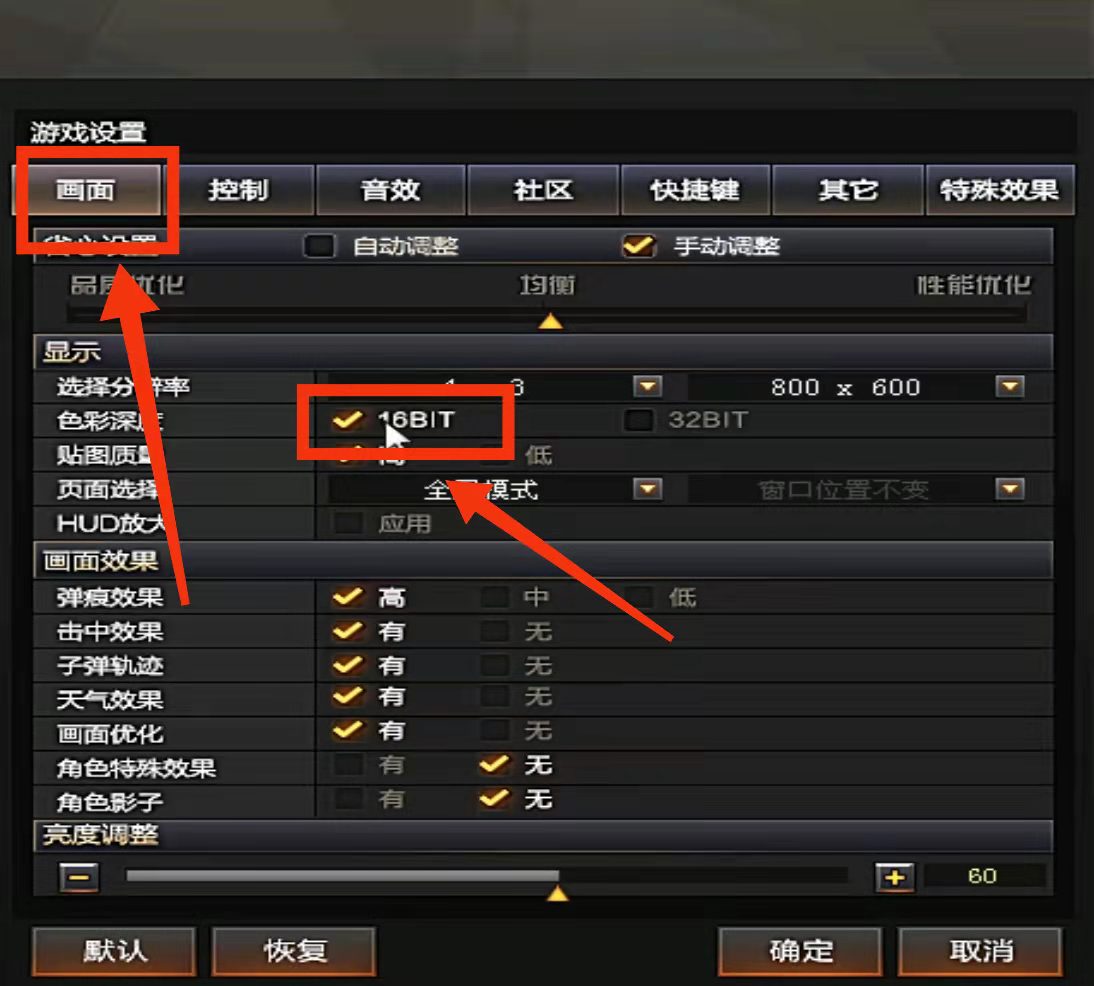Switch to the 音效 tab

pyautogui.click(x=390, y=189)
